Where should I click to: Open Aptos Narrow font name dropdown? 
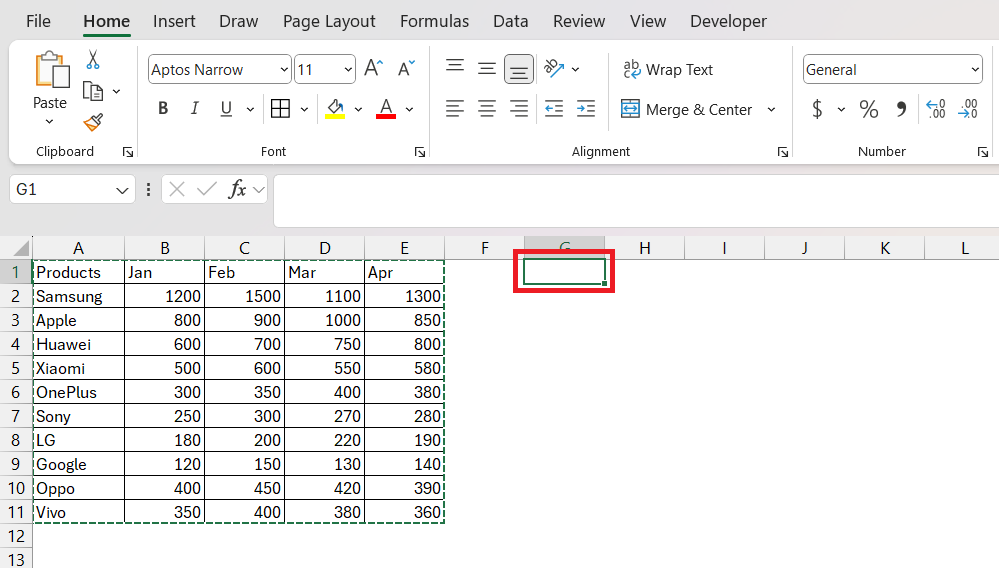coord(284,69)
